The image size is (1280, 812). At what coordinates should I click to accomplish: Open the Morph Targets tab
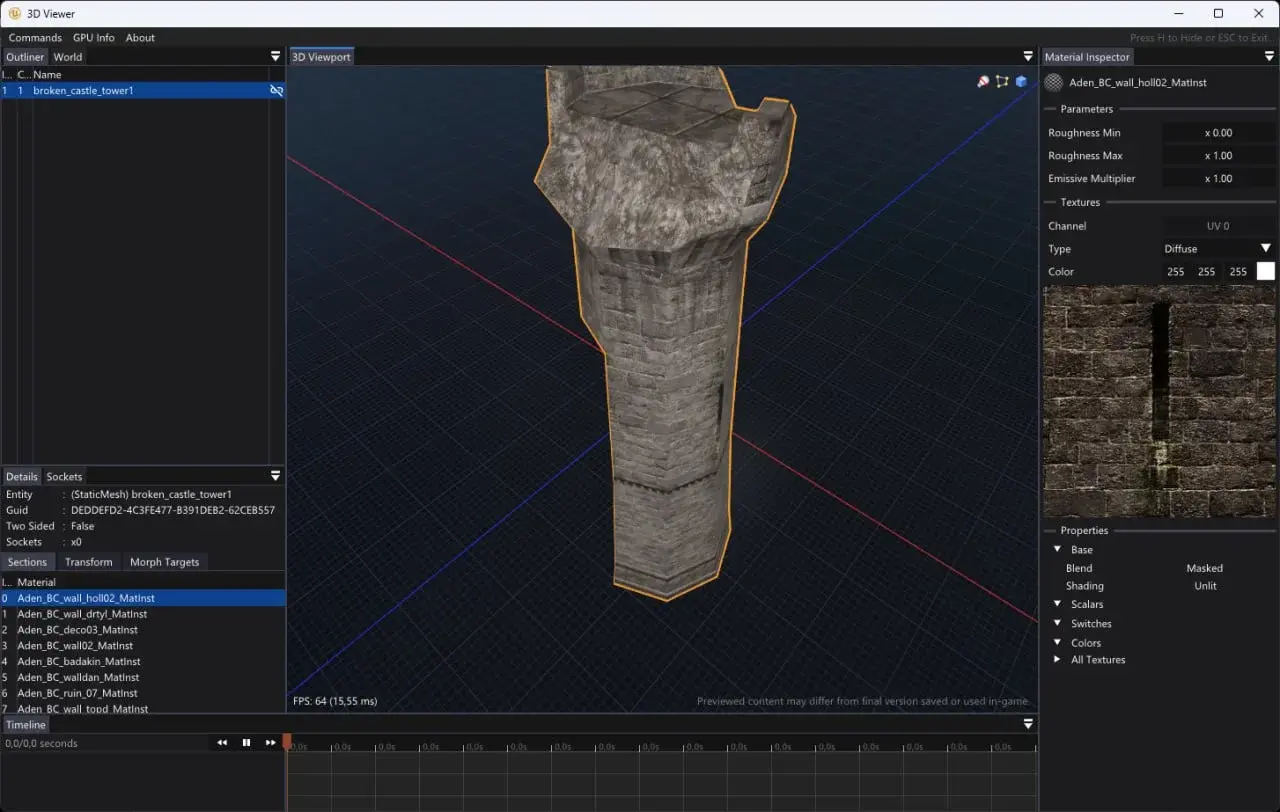click(x=164, y=562)
